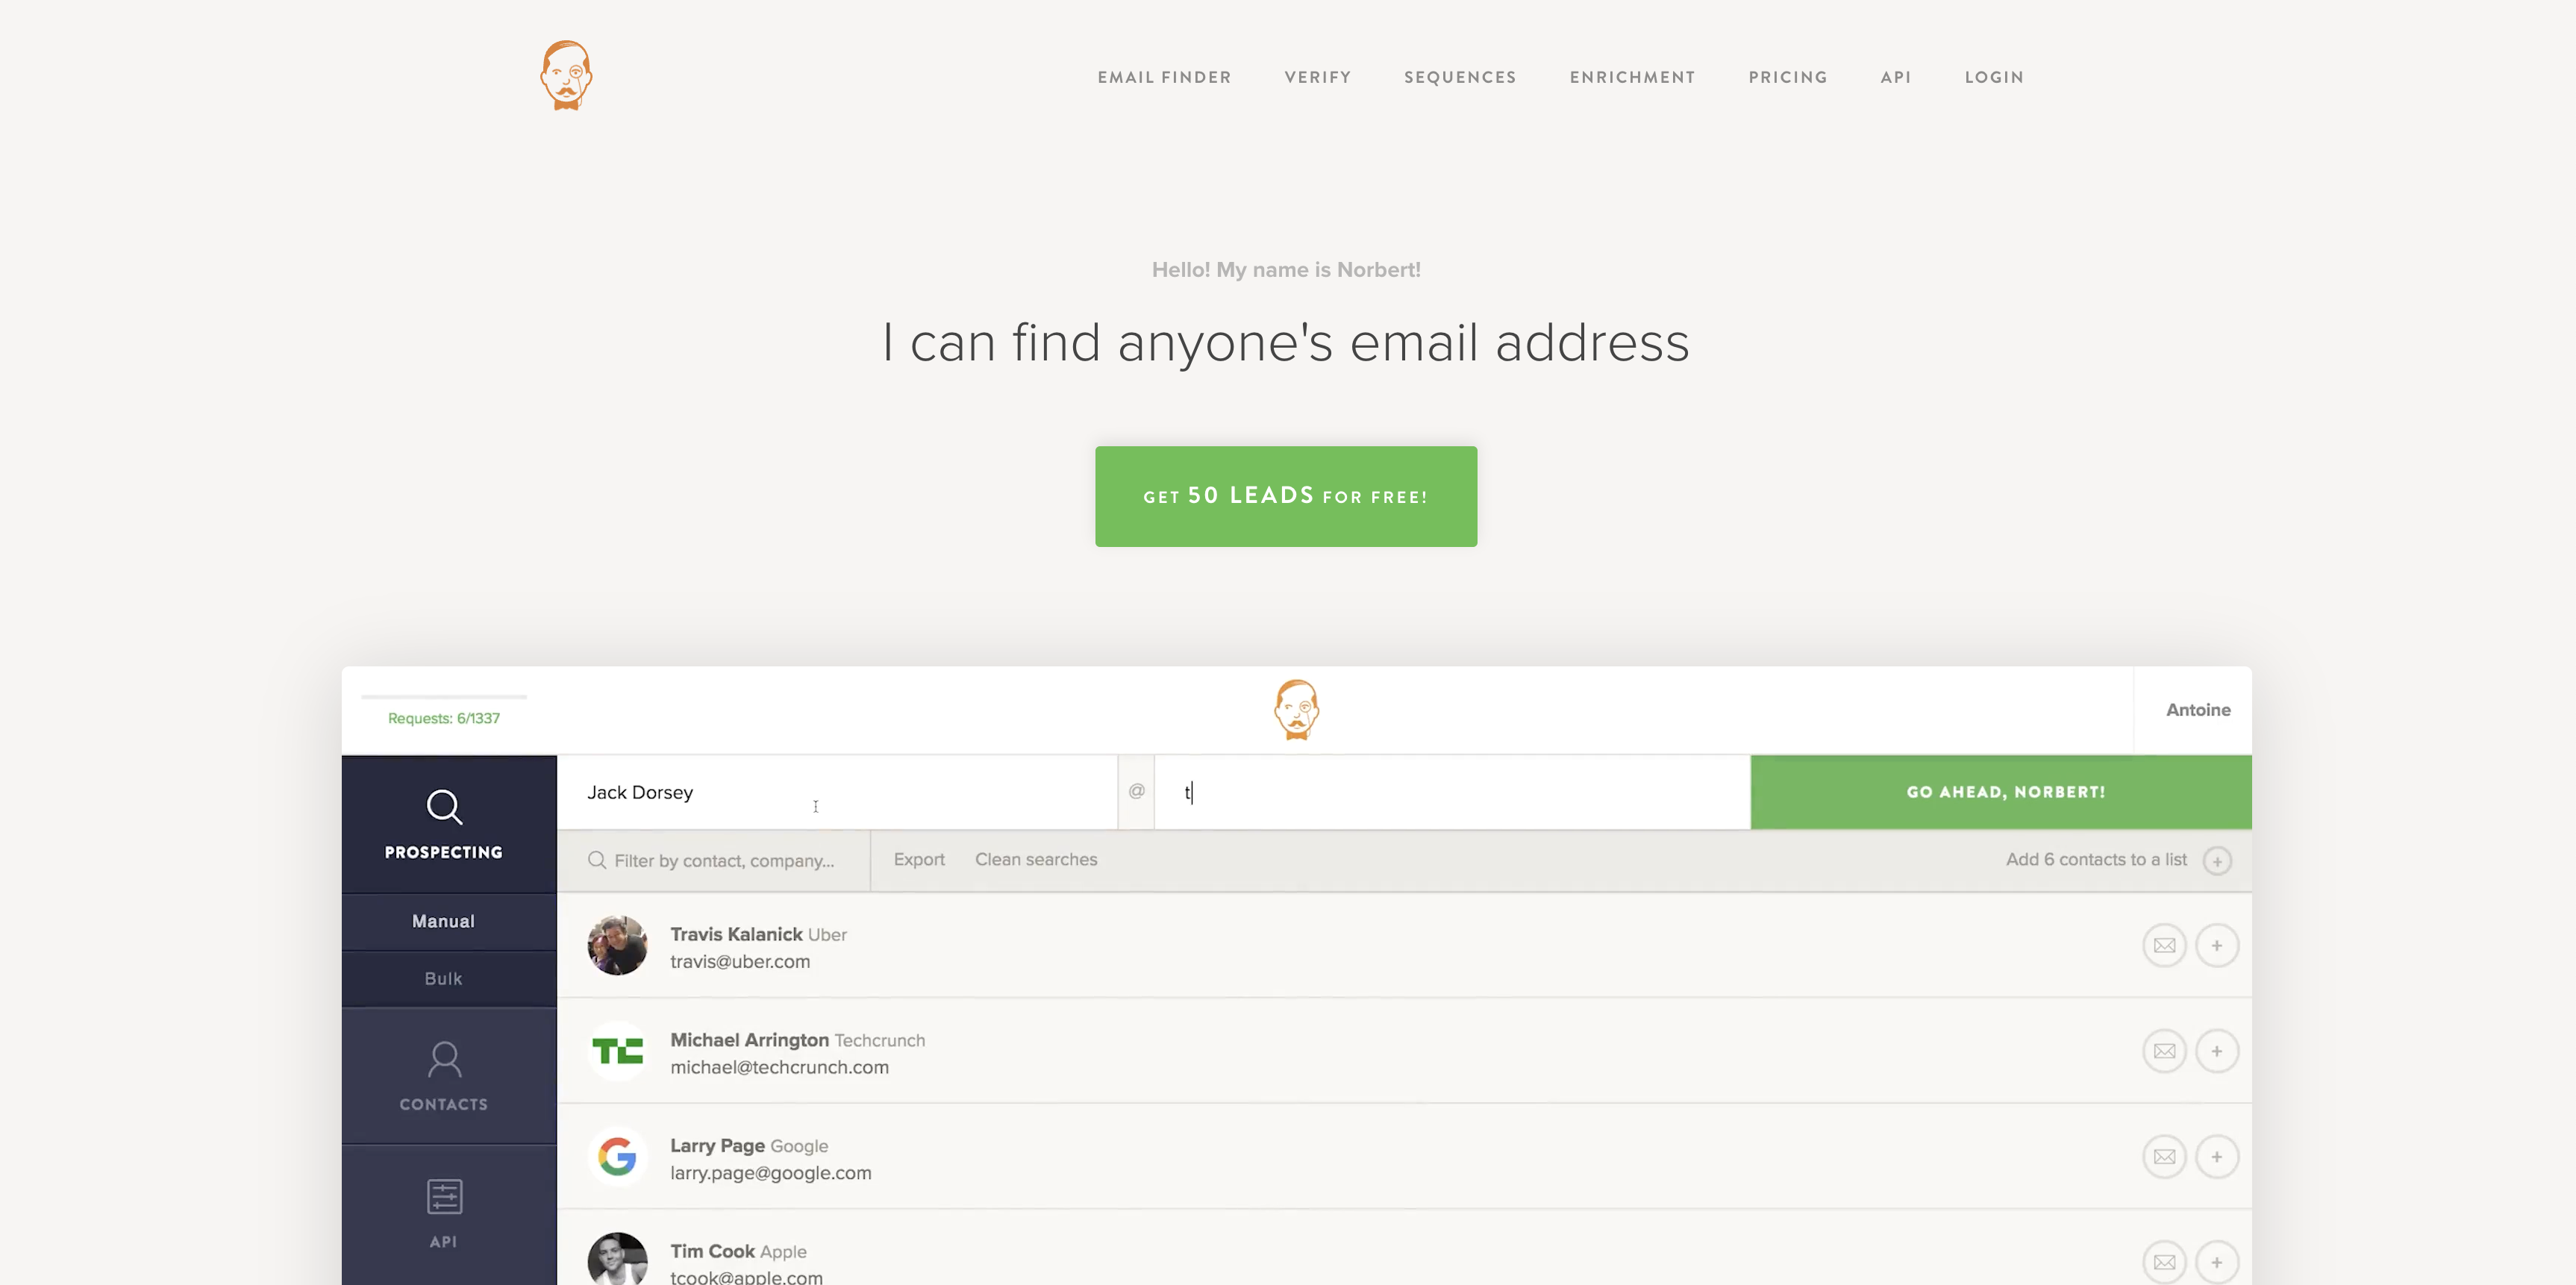
Task: Click the envelope icon for Michael Arrington
Action: click(x=2164, y=1051)
